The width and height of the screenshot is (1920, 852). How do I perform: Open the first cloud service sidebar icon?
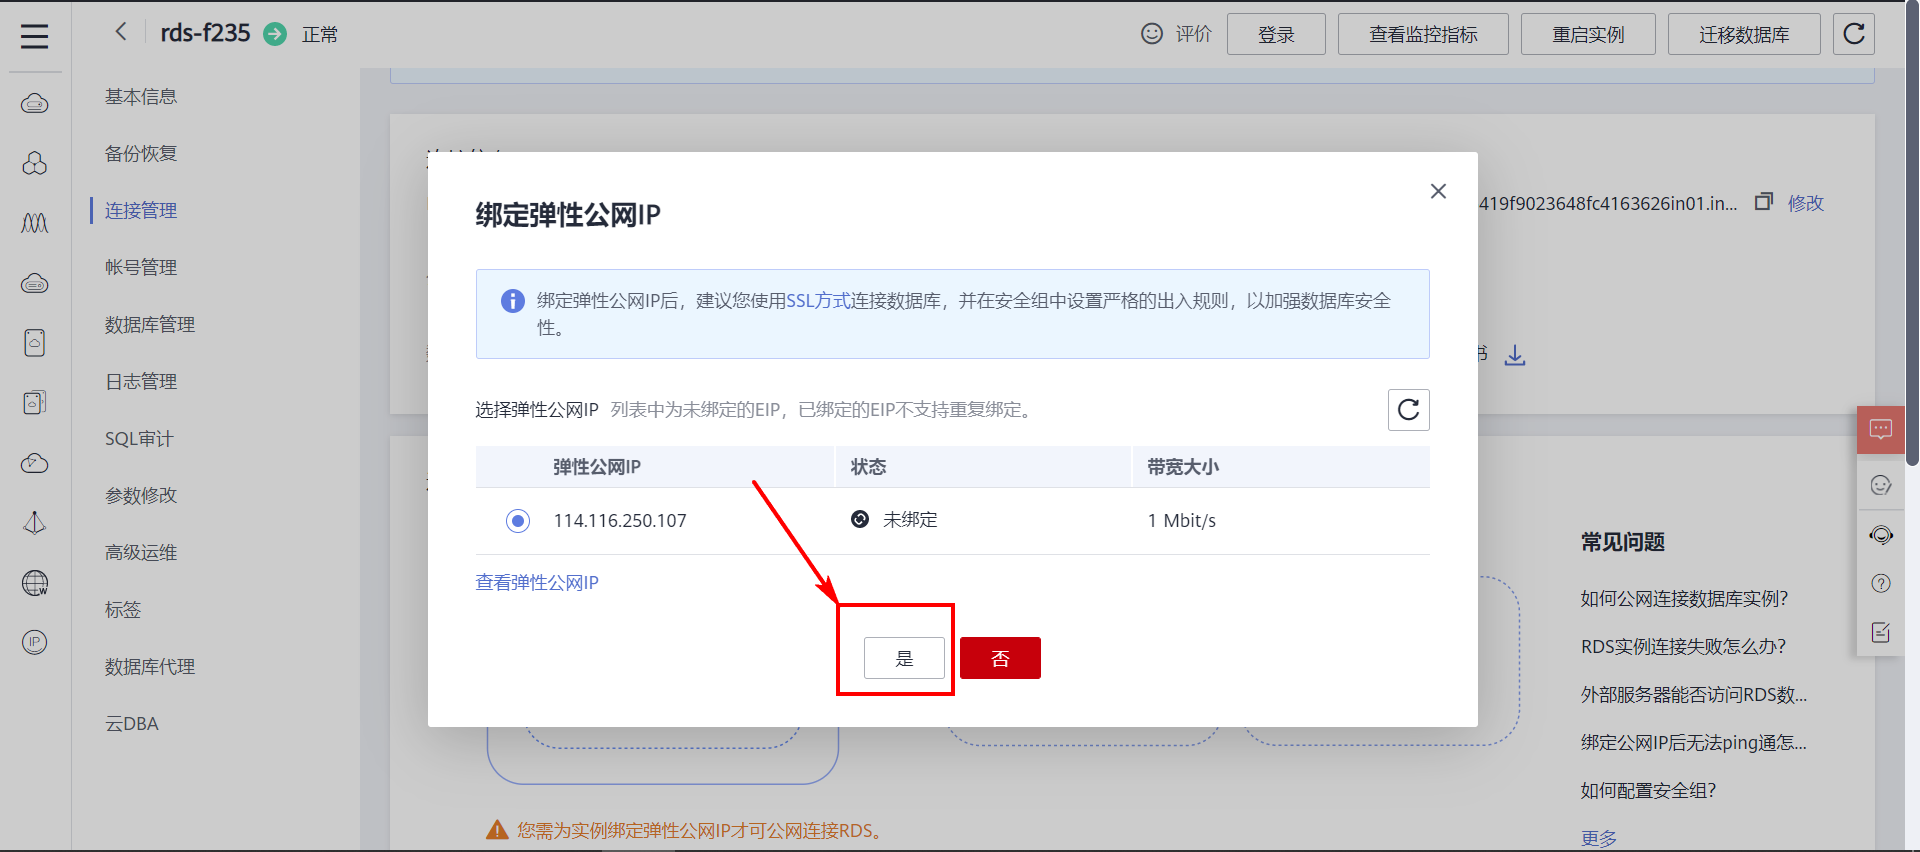coord(35,103)
